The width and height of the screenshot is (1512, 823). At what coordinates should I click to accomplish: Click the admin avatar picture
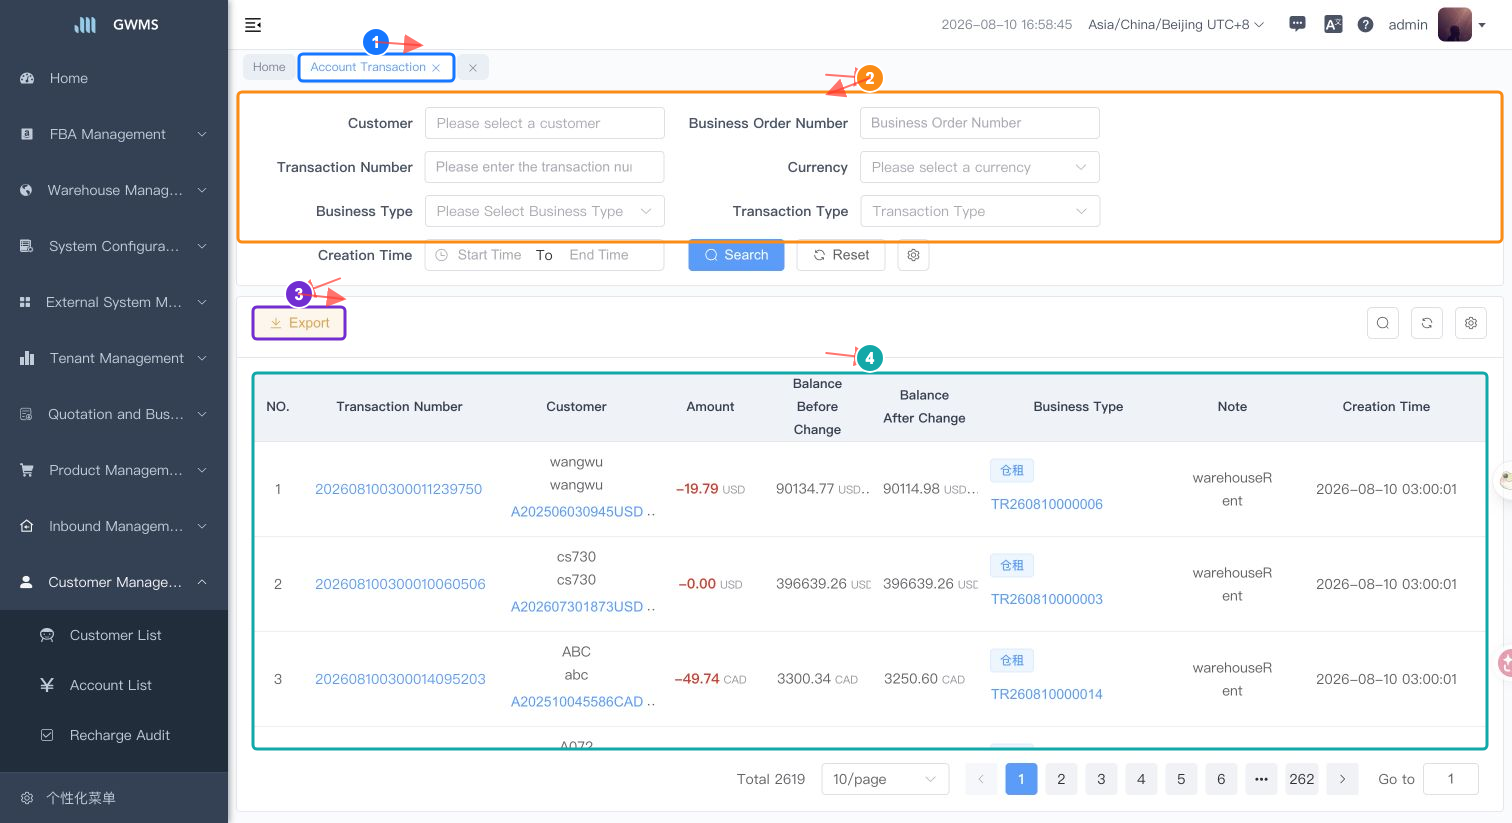click(x=1455, y=24)
